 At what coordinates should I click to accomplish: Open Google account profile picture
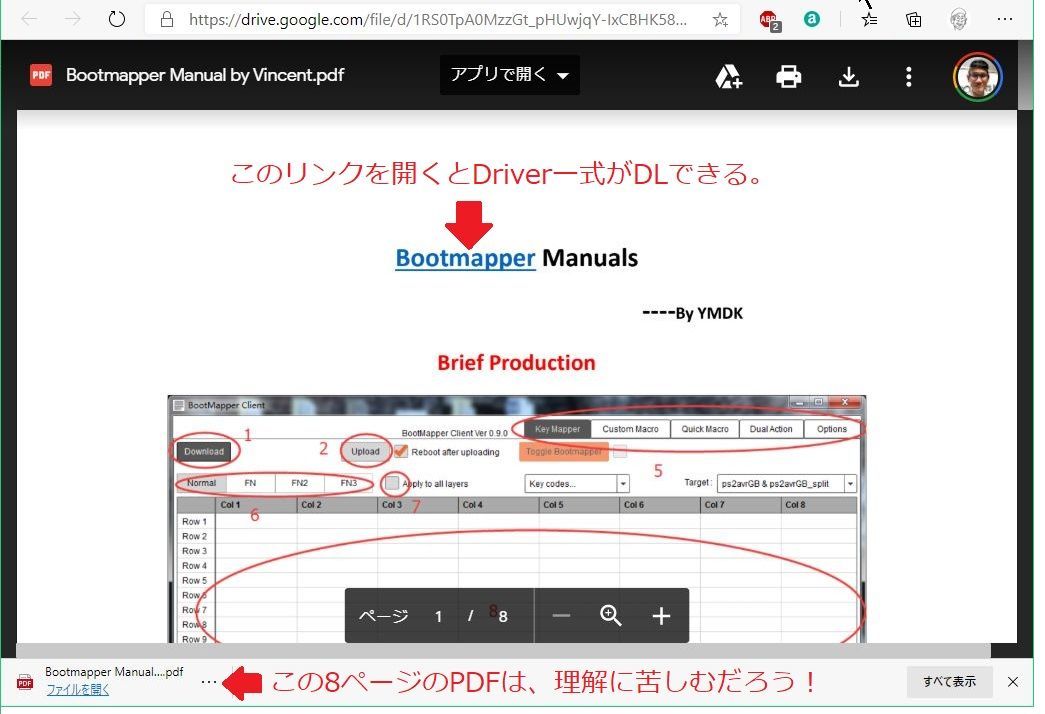(x=978, y=77)
